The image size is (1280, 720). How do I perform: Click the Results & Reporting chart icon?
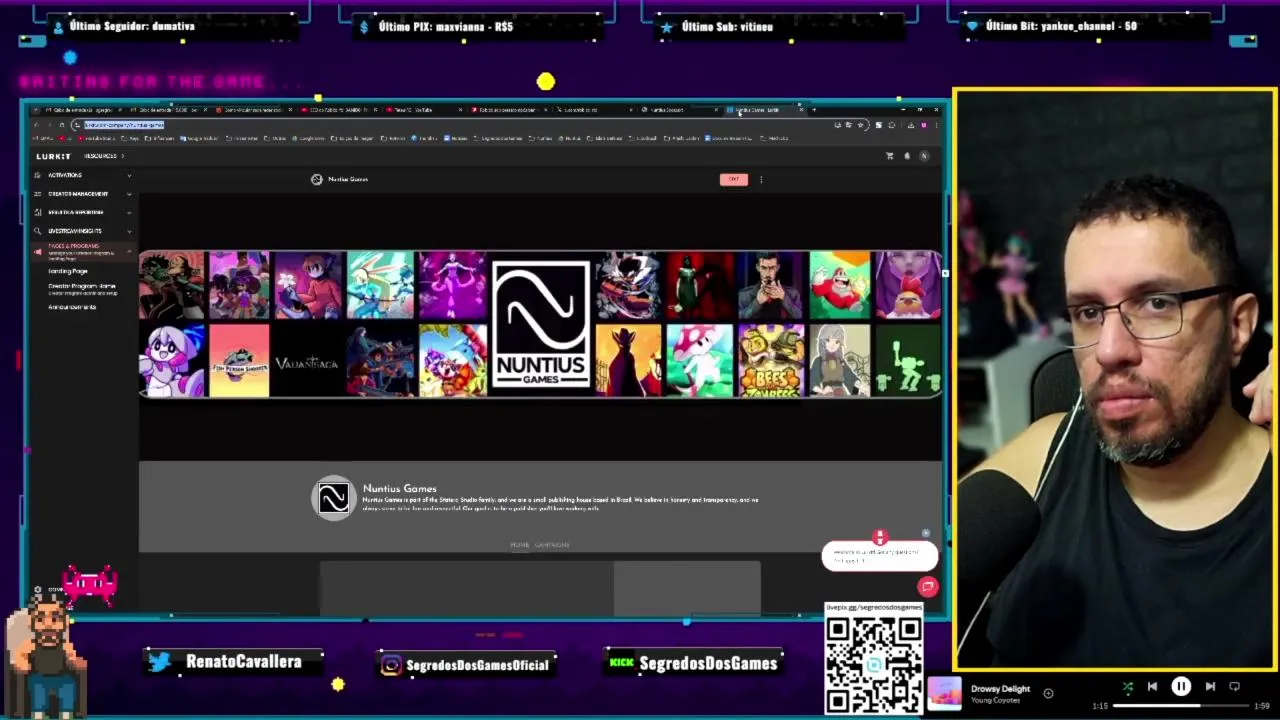coord(38,212)
